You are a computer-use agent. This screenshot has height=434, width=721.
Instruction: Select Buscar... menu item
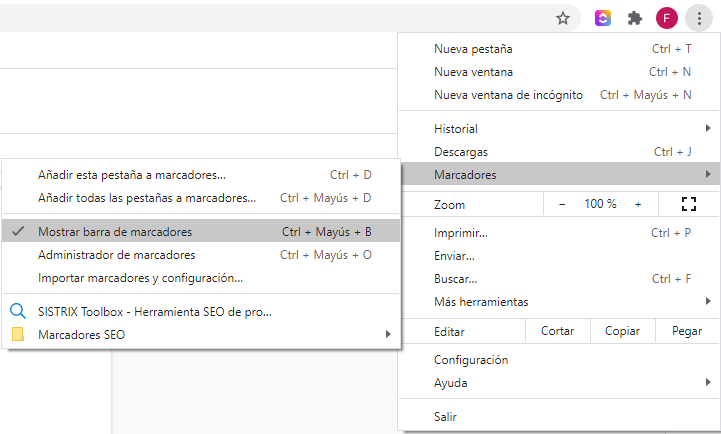(559, 279)
